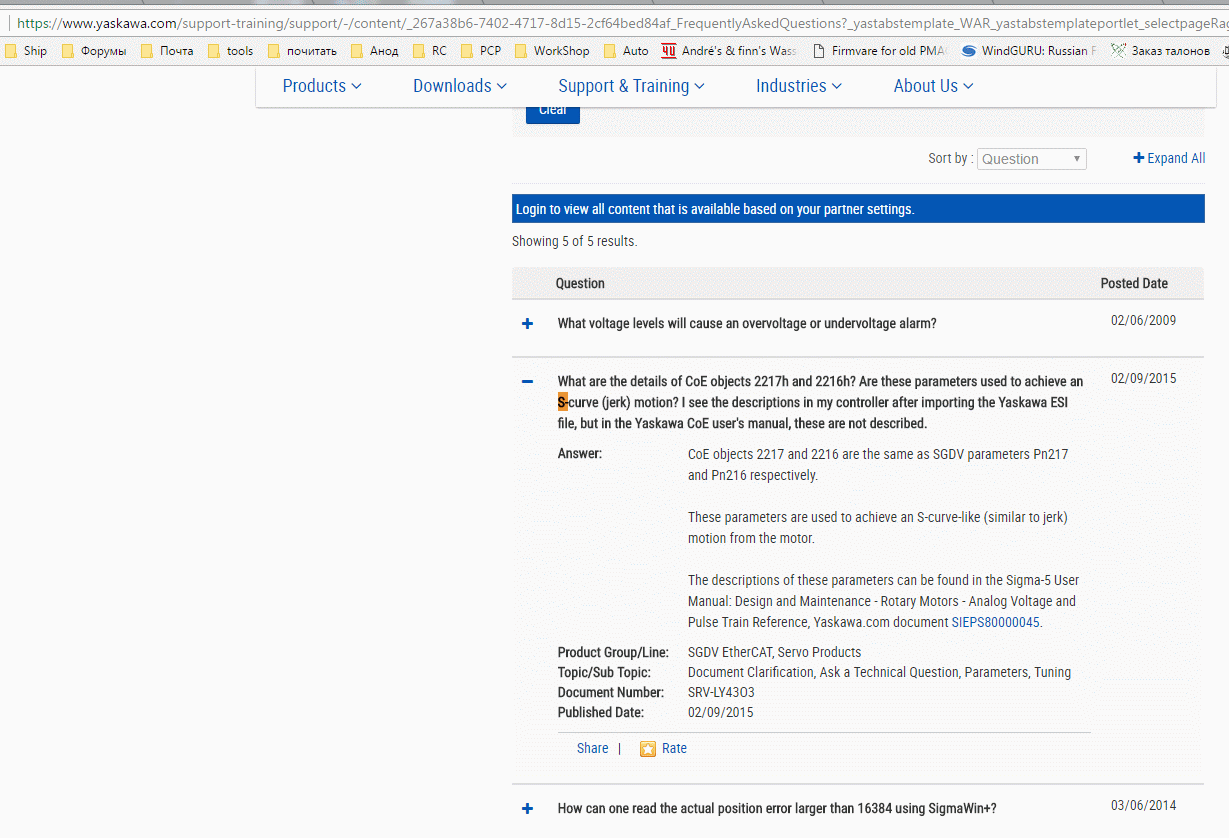Open the Ship bookmarks folder

(x=27, y=51)
